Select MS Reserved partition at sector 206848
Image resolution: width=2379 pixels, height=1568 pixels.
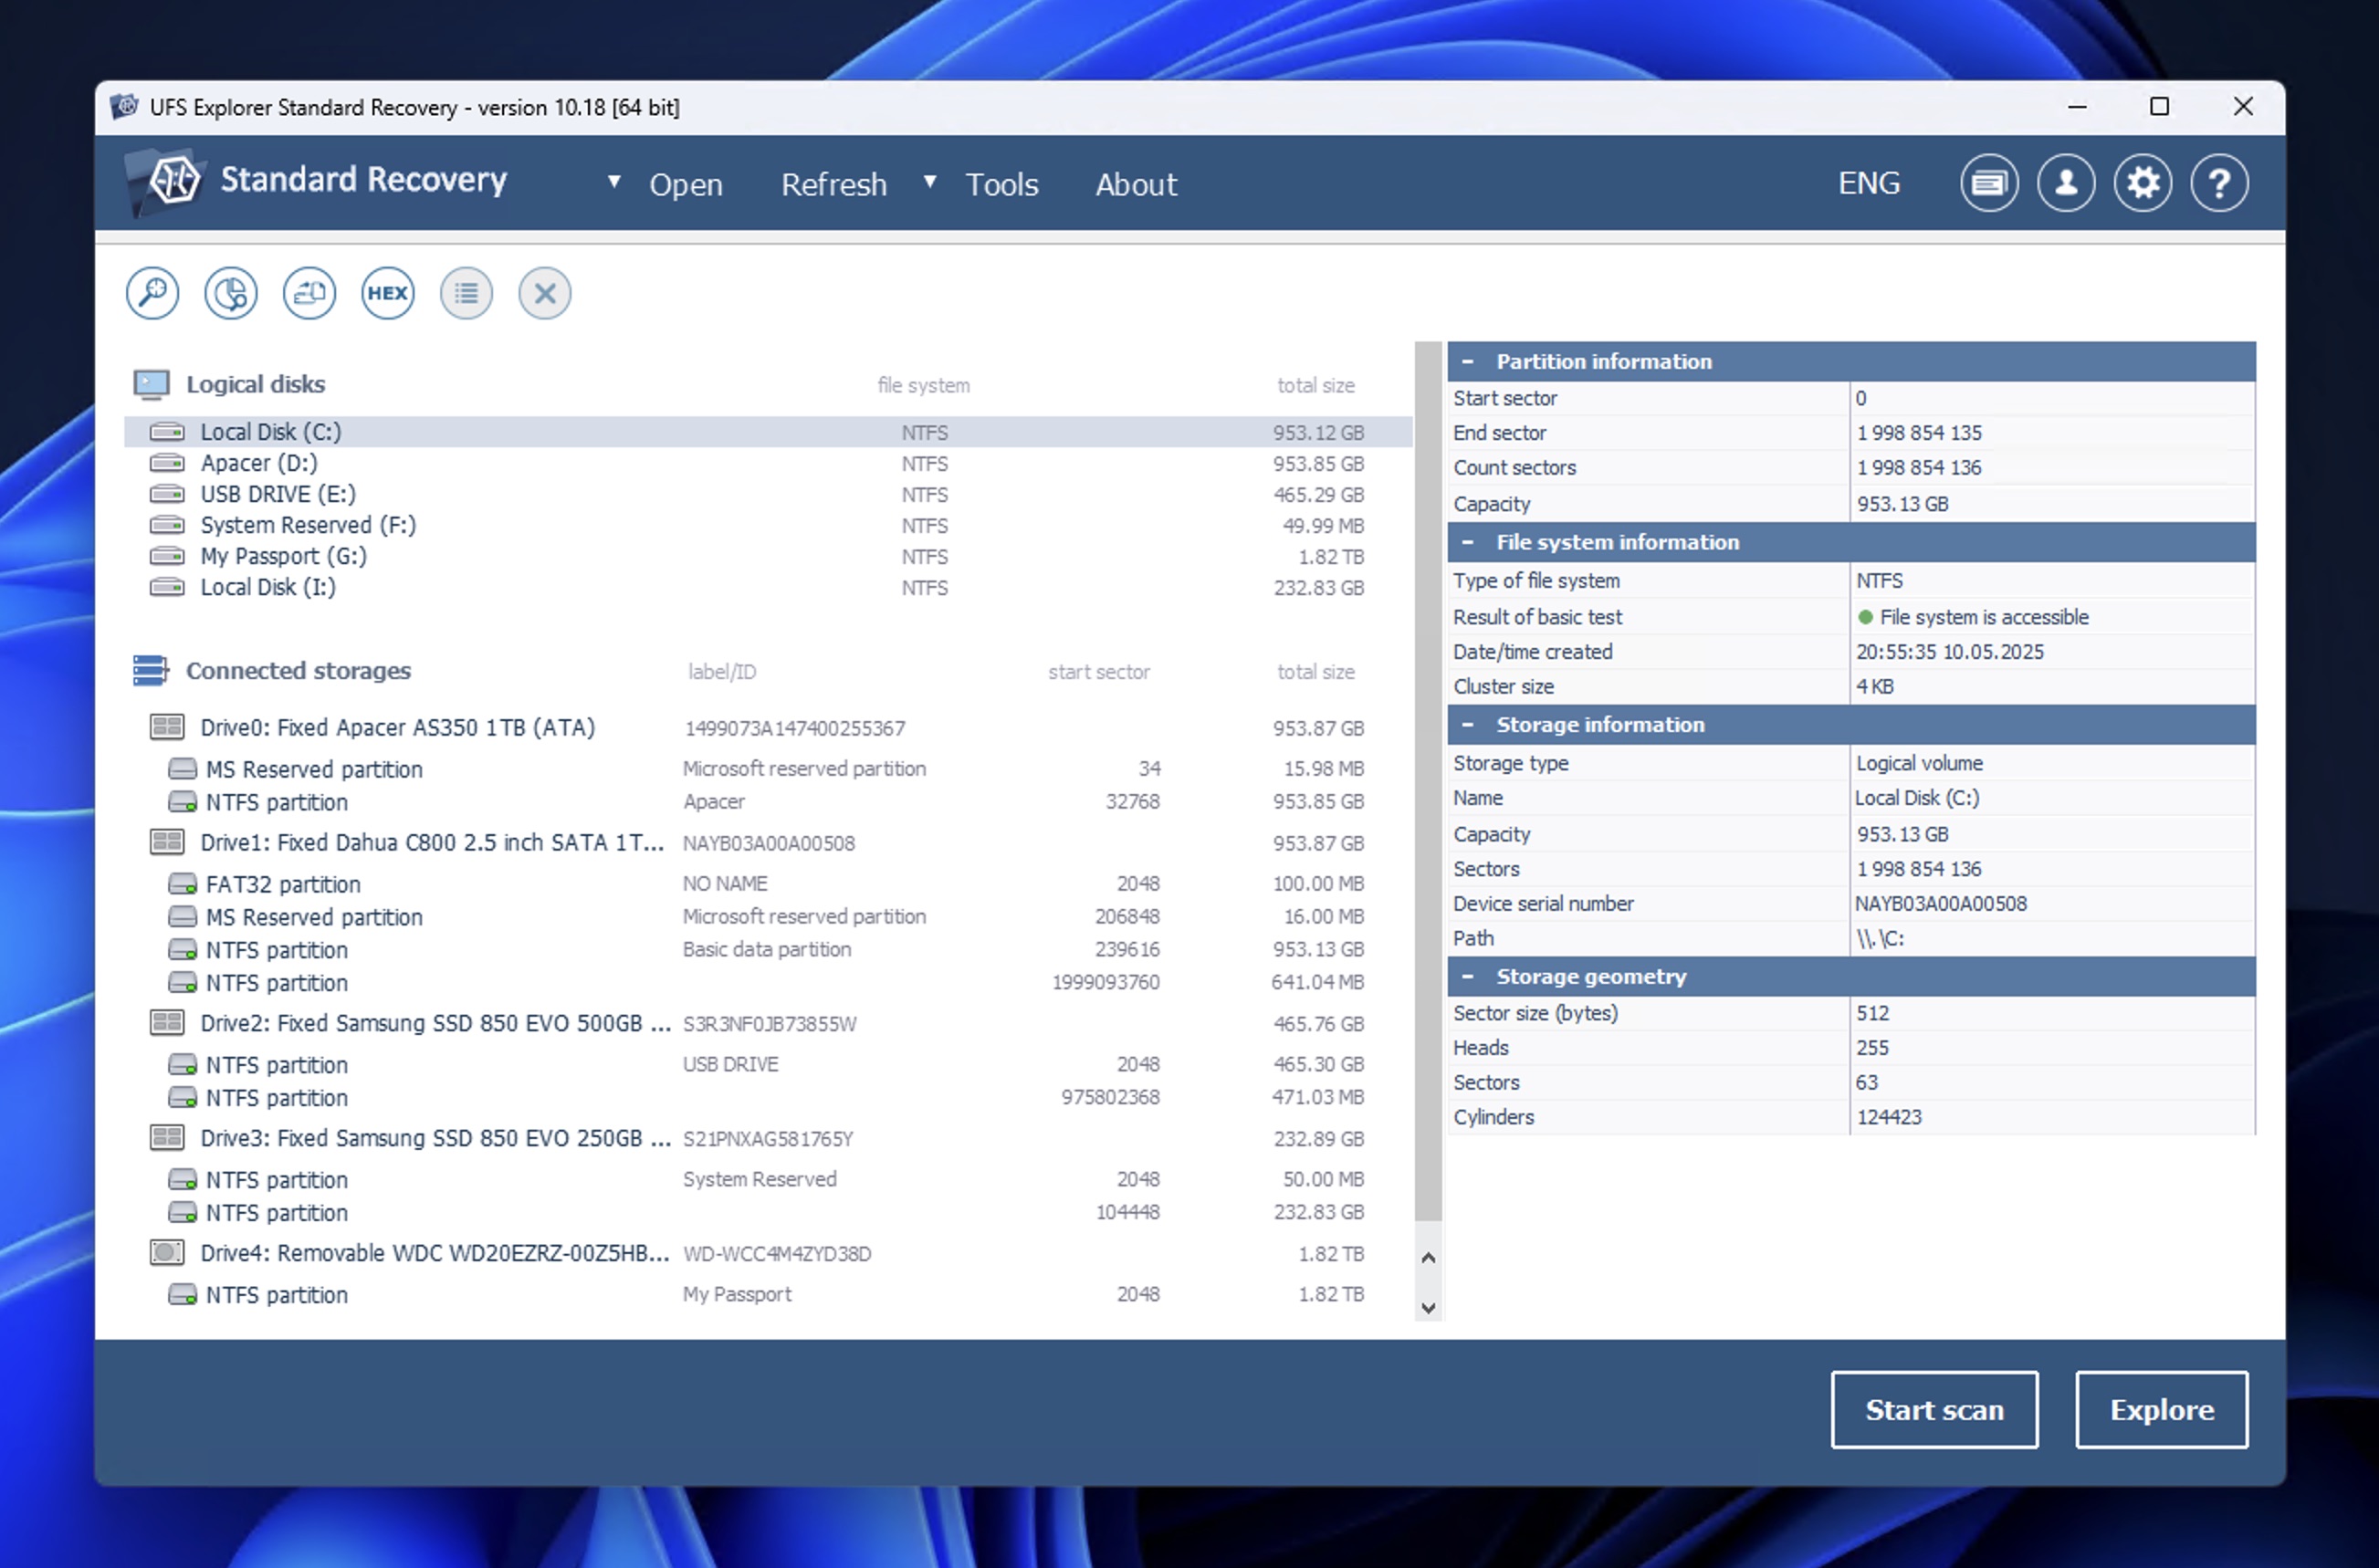click(768, 917)
